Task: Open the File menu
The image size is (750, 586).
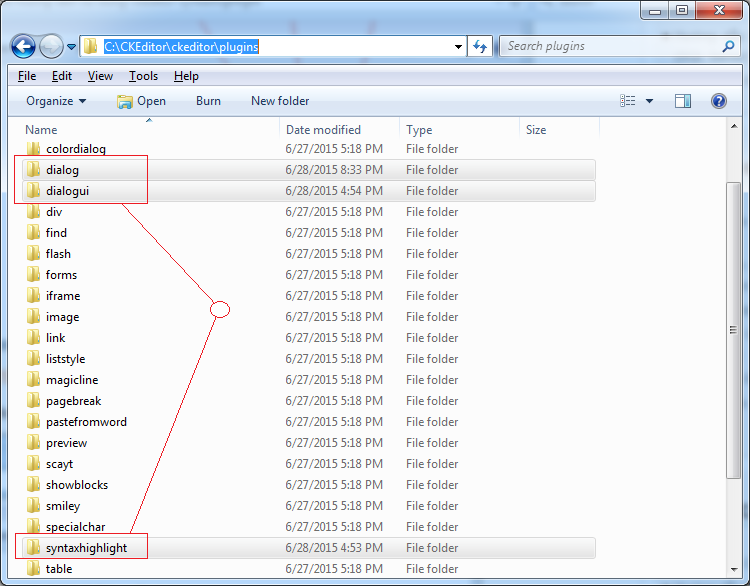Action: point(27,76)
